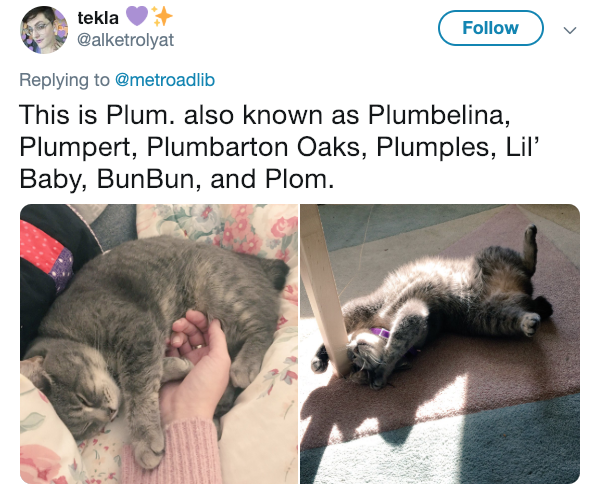Image resolution: width=598 pixels, height=496 pixels.
Task: Click the purple heart emoji beside tekla
Action: tap(137, 17)
